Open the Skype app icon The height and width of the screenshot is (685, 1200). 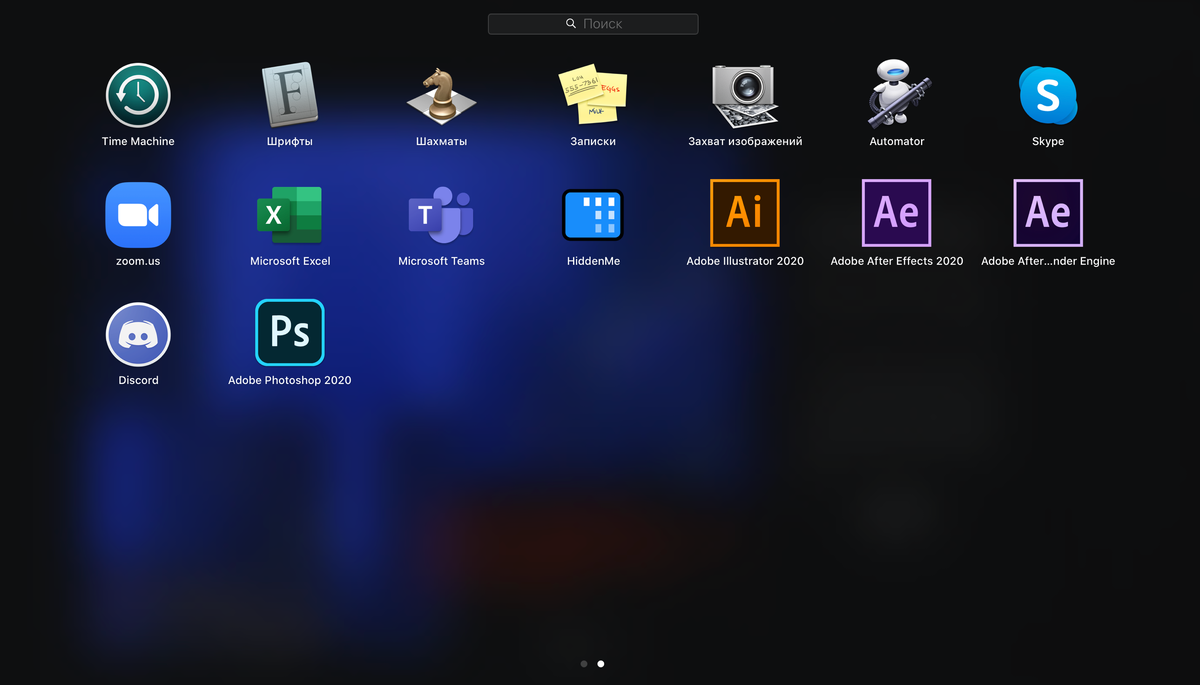1048,95
